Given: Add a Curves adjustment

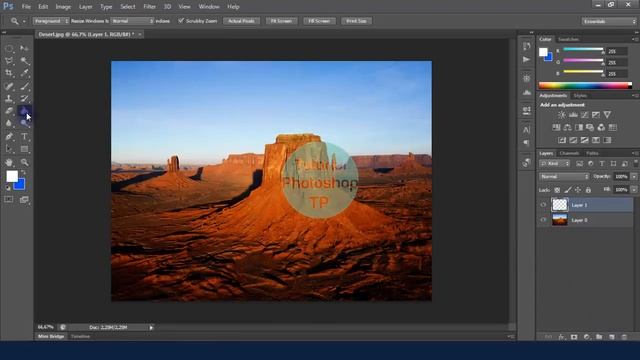Looking at the screenshot, I should [584, 115].
